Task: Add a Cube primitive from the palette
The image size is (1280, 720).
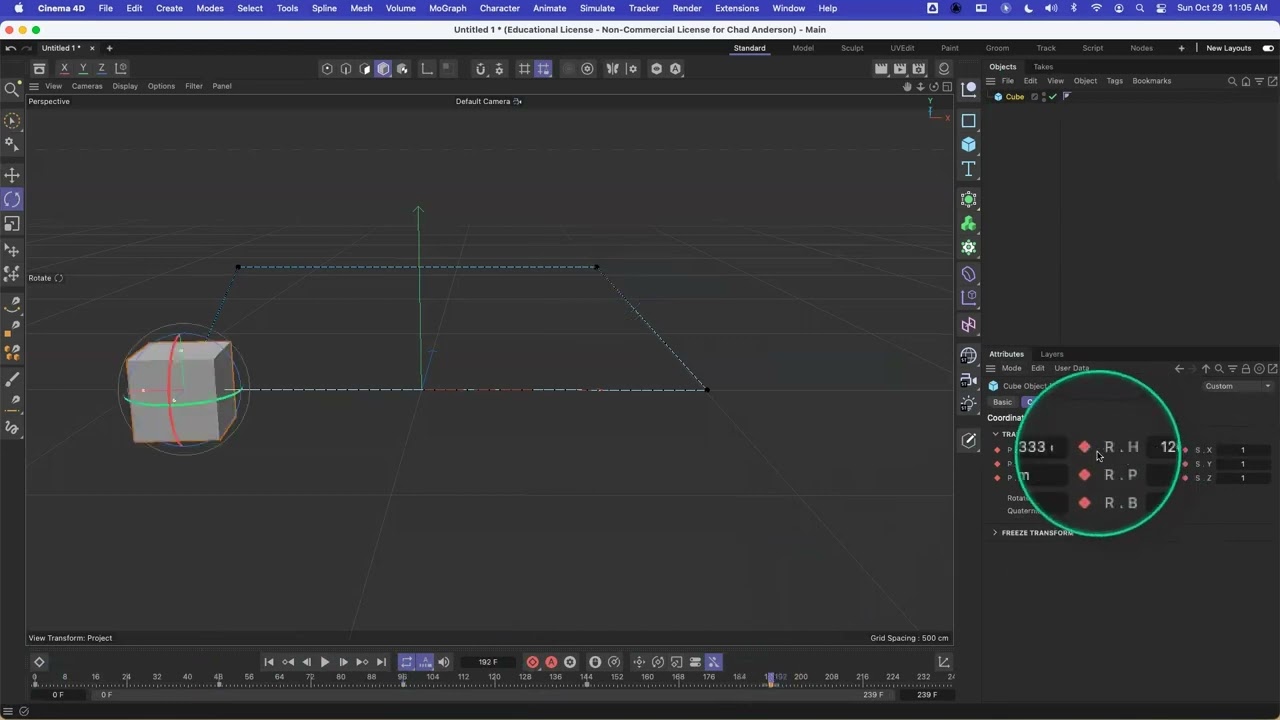Action: click(968, 145)
